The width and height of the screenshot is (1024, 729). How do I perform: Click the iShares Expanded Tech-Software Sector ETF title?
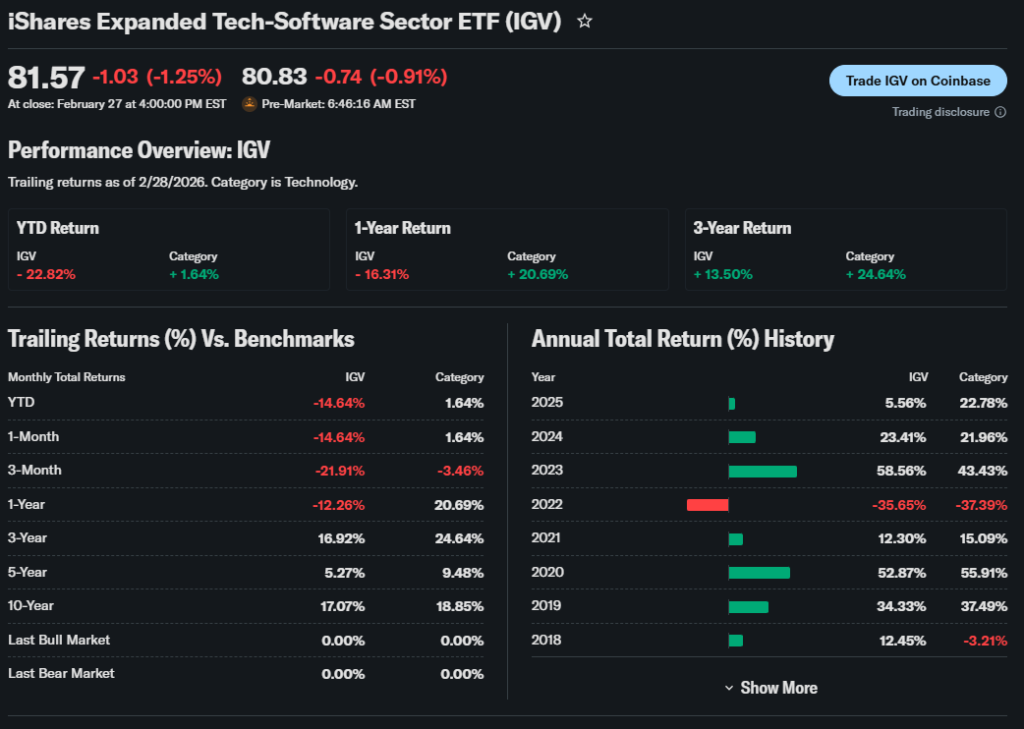[284, 20]
